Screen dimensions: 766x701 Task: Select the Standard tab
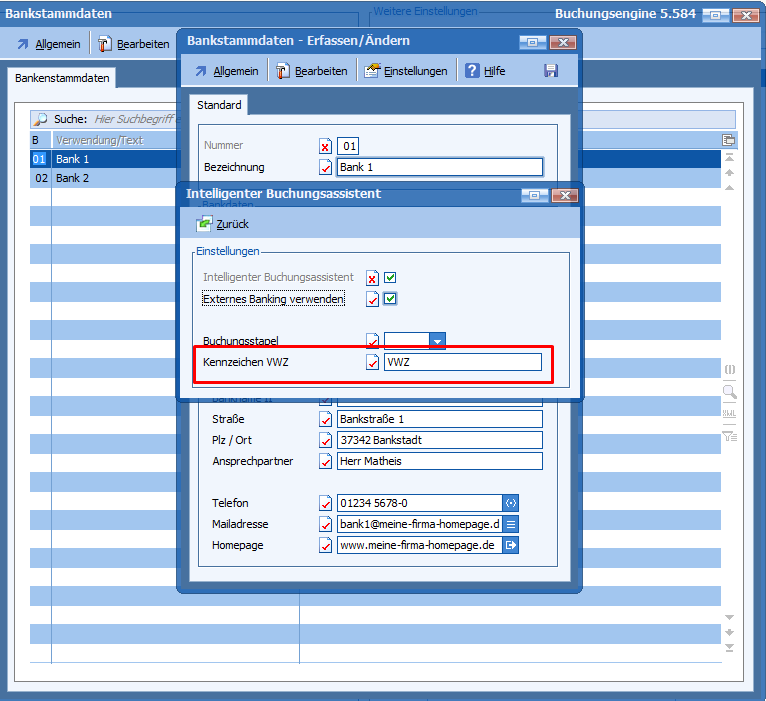pyautogui.click(x=218, y=105)
